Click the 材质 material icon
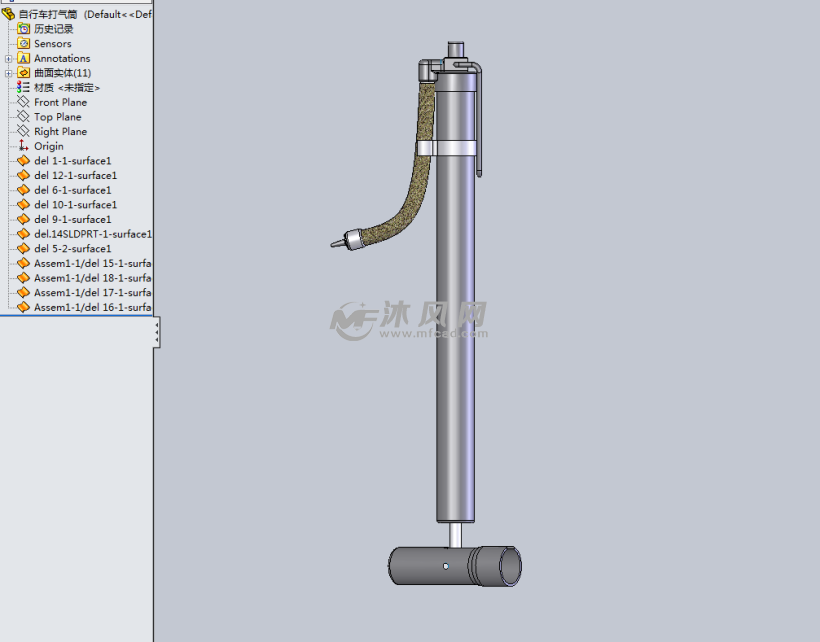820x642 pixels. tap(24, 88)
